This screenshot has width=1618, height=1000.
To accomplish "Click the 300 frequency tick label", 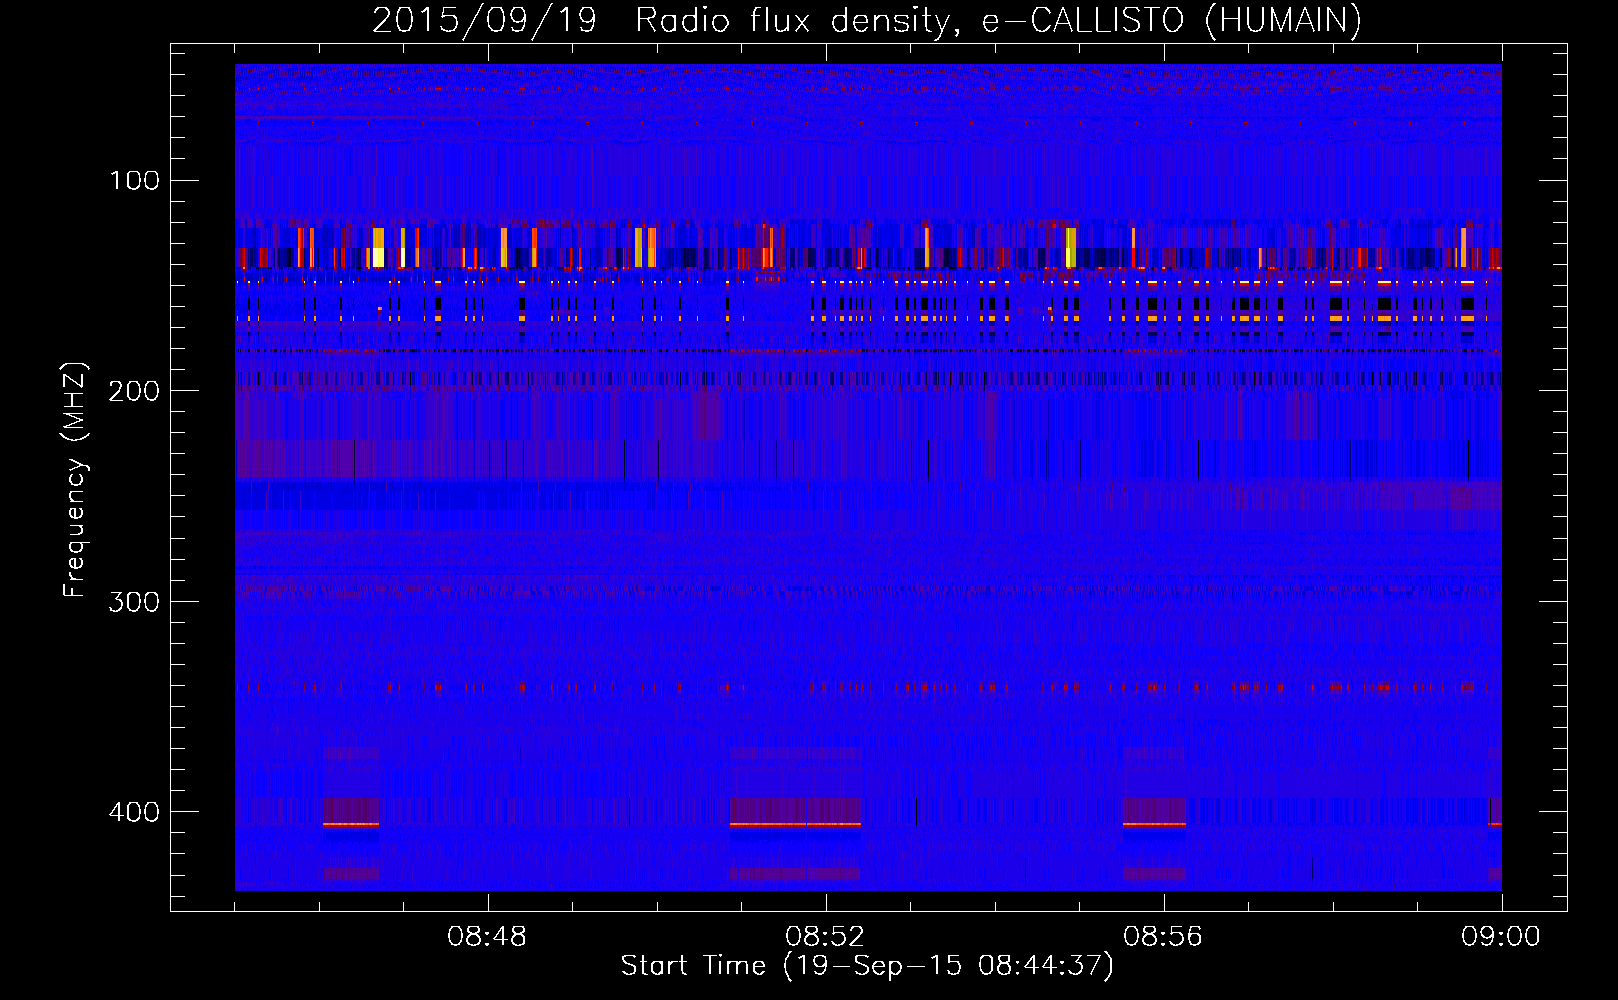I will click(135, 601).
